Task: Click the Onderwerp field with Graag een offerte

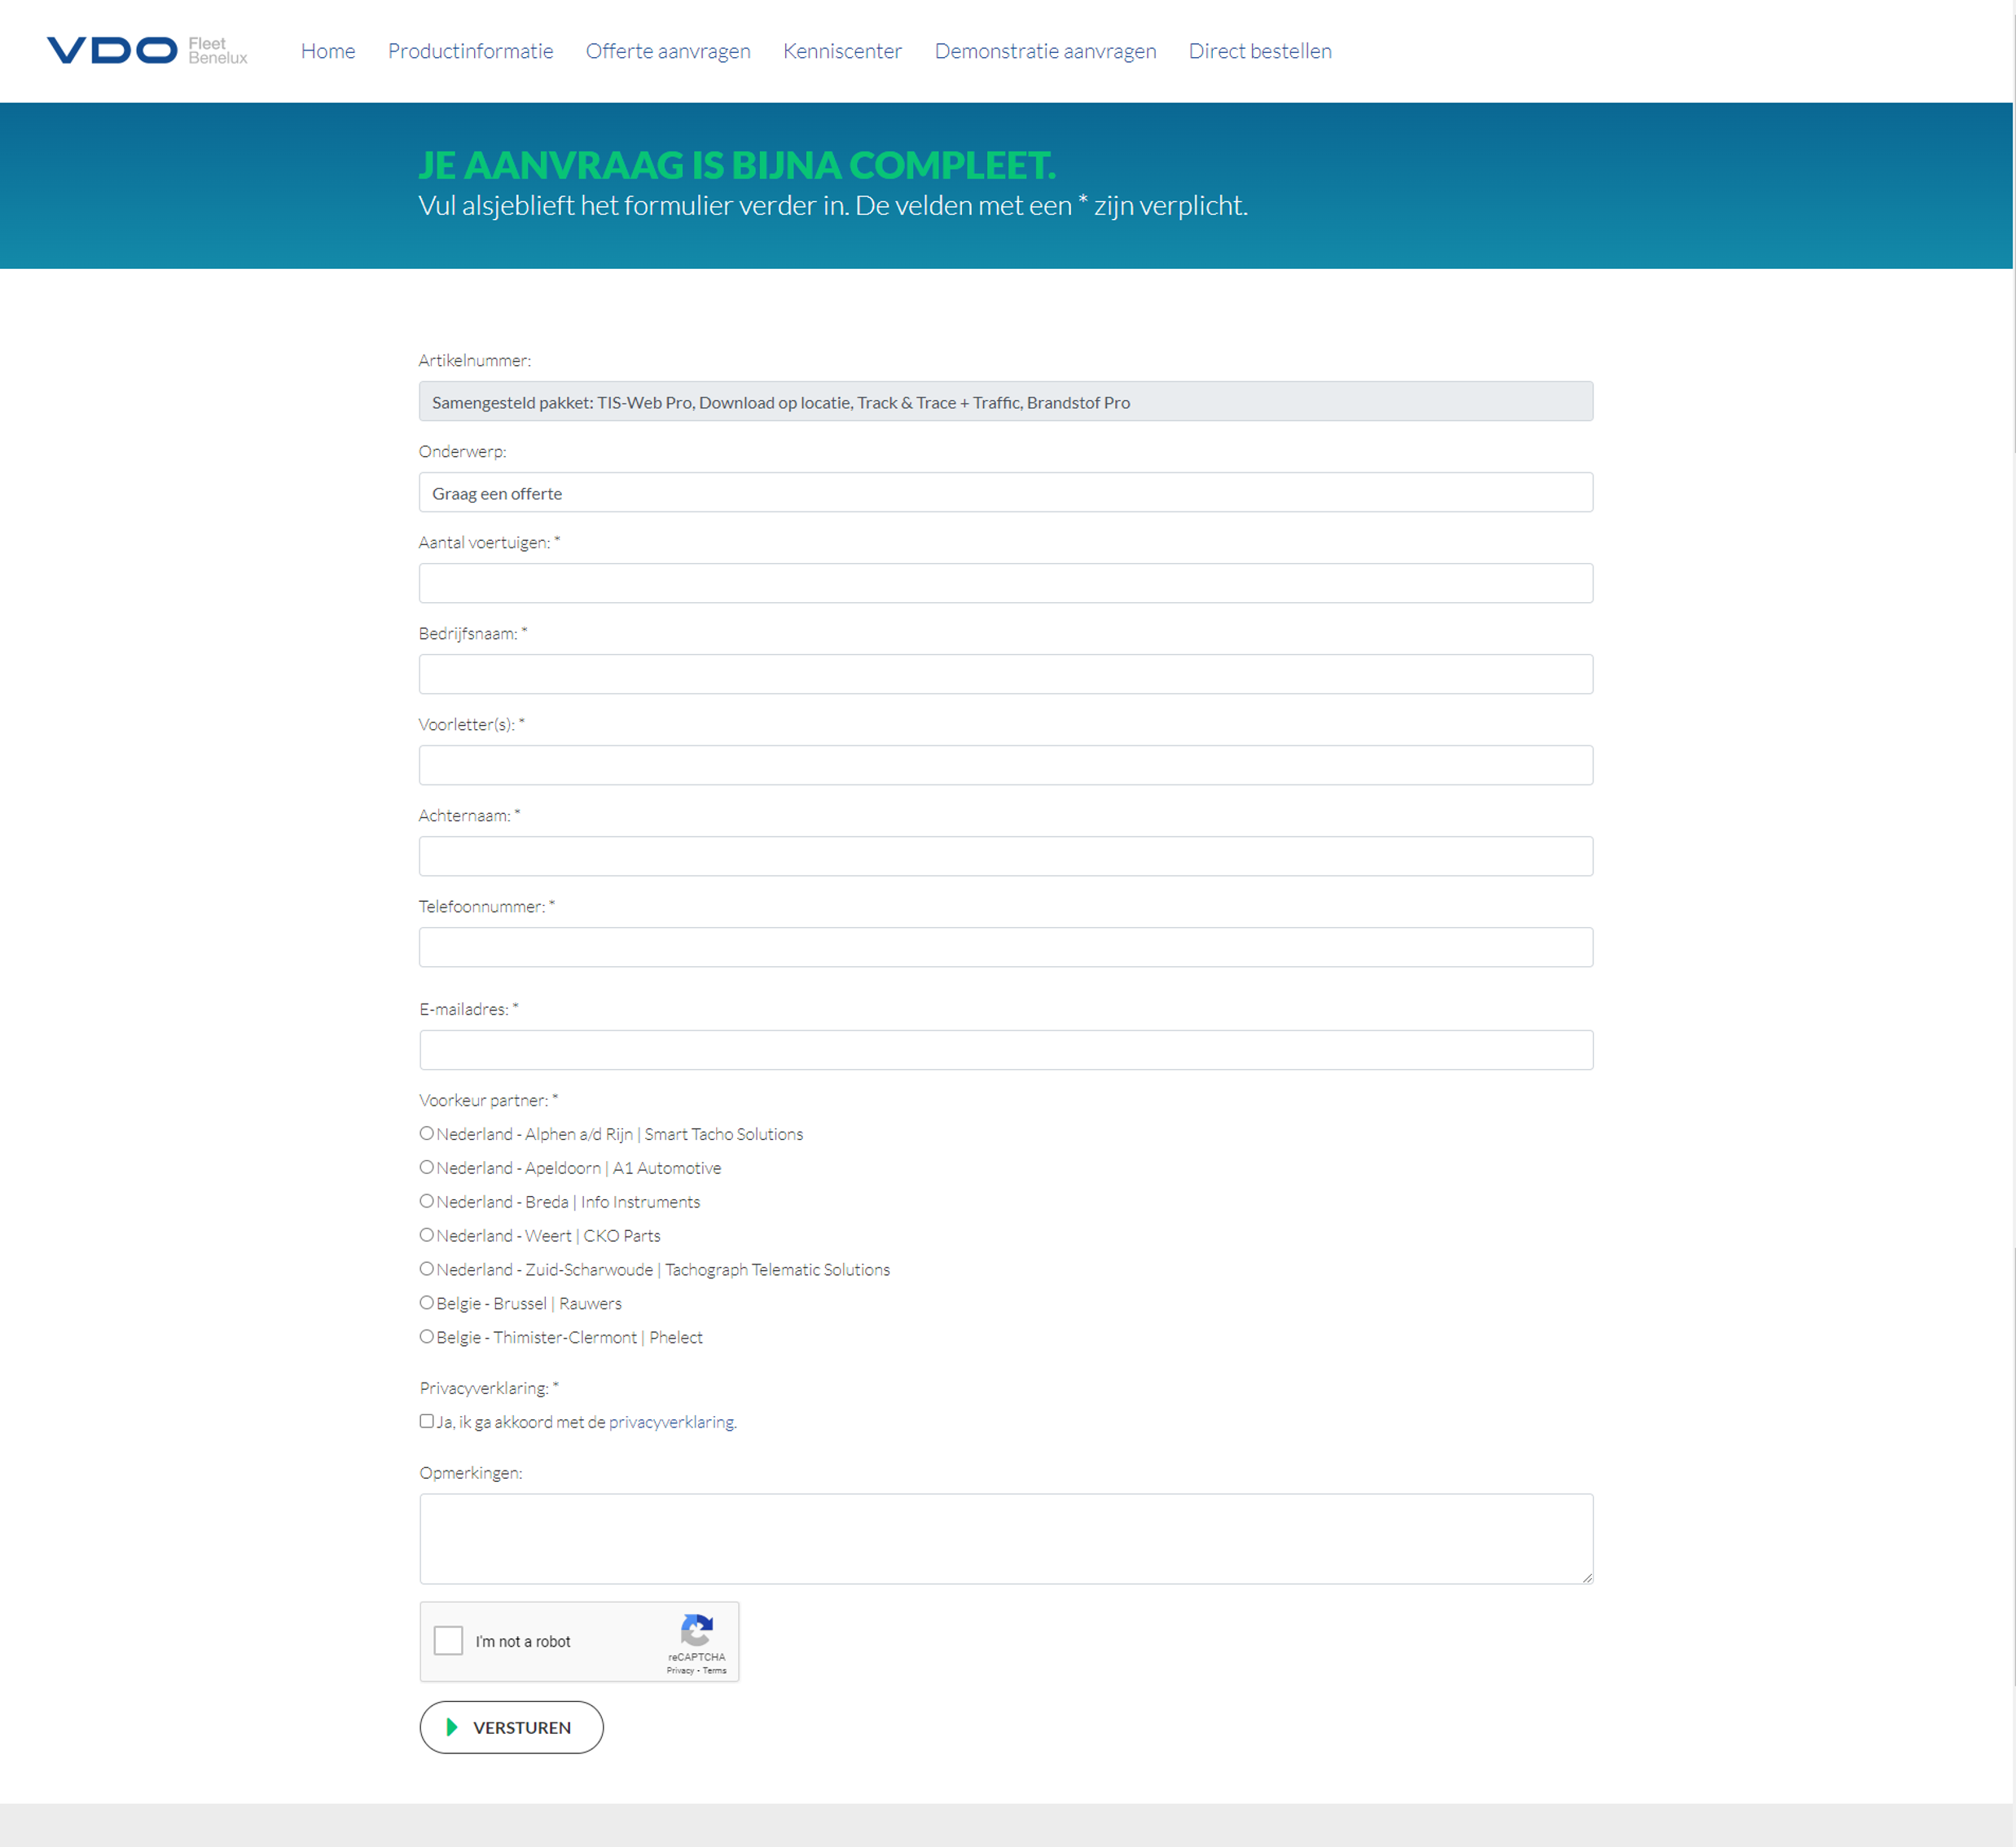Action: click(x=1005, y=492)
